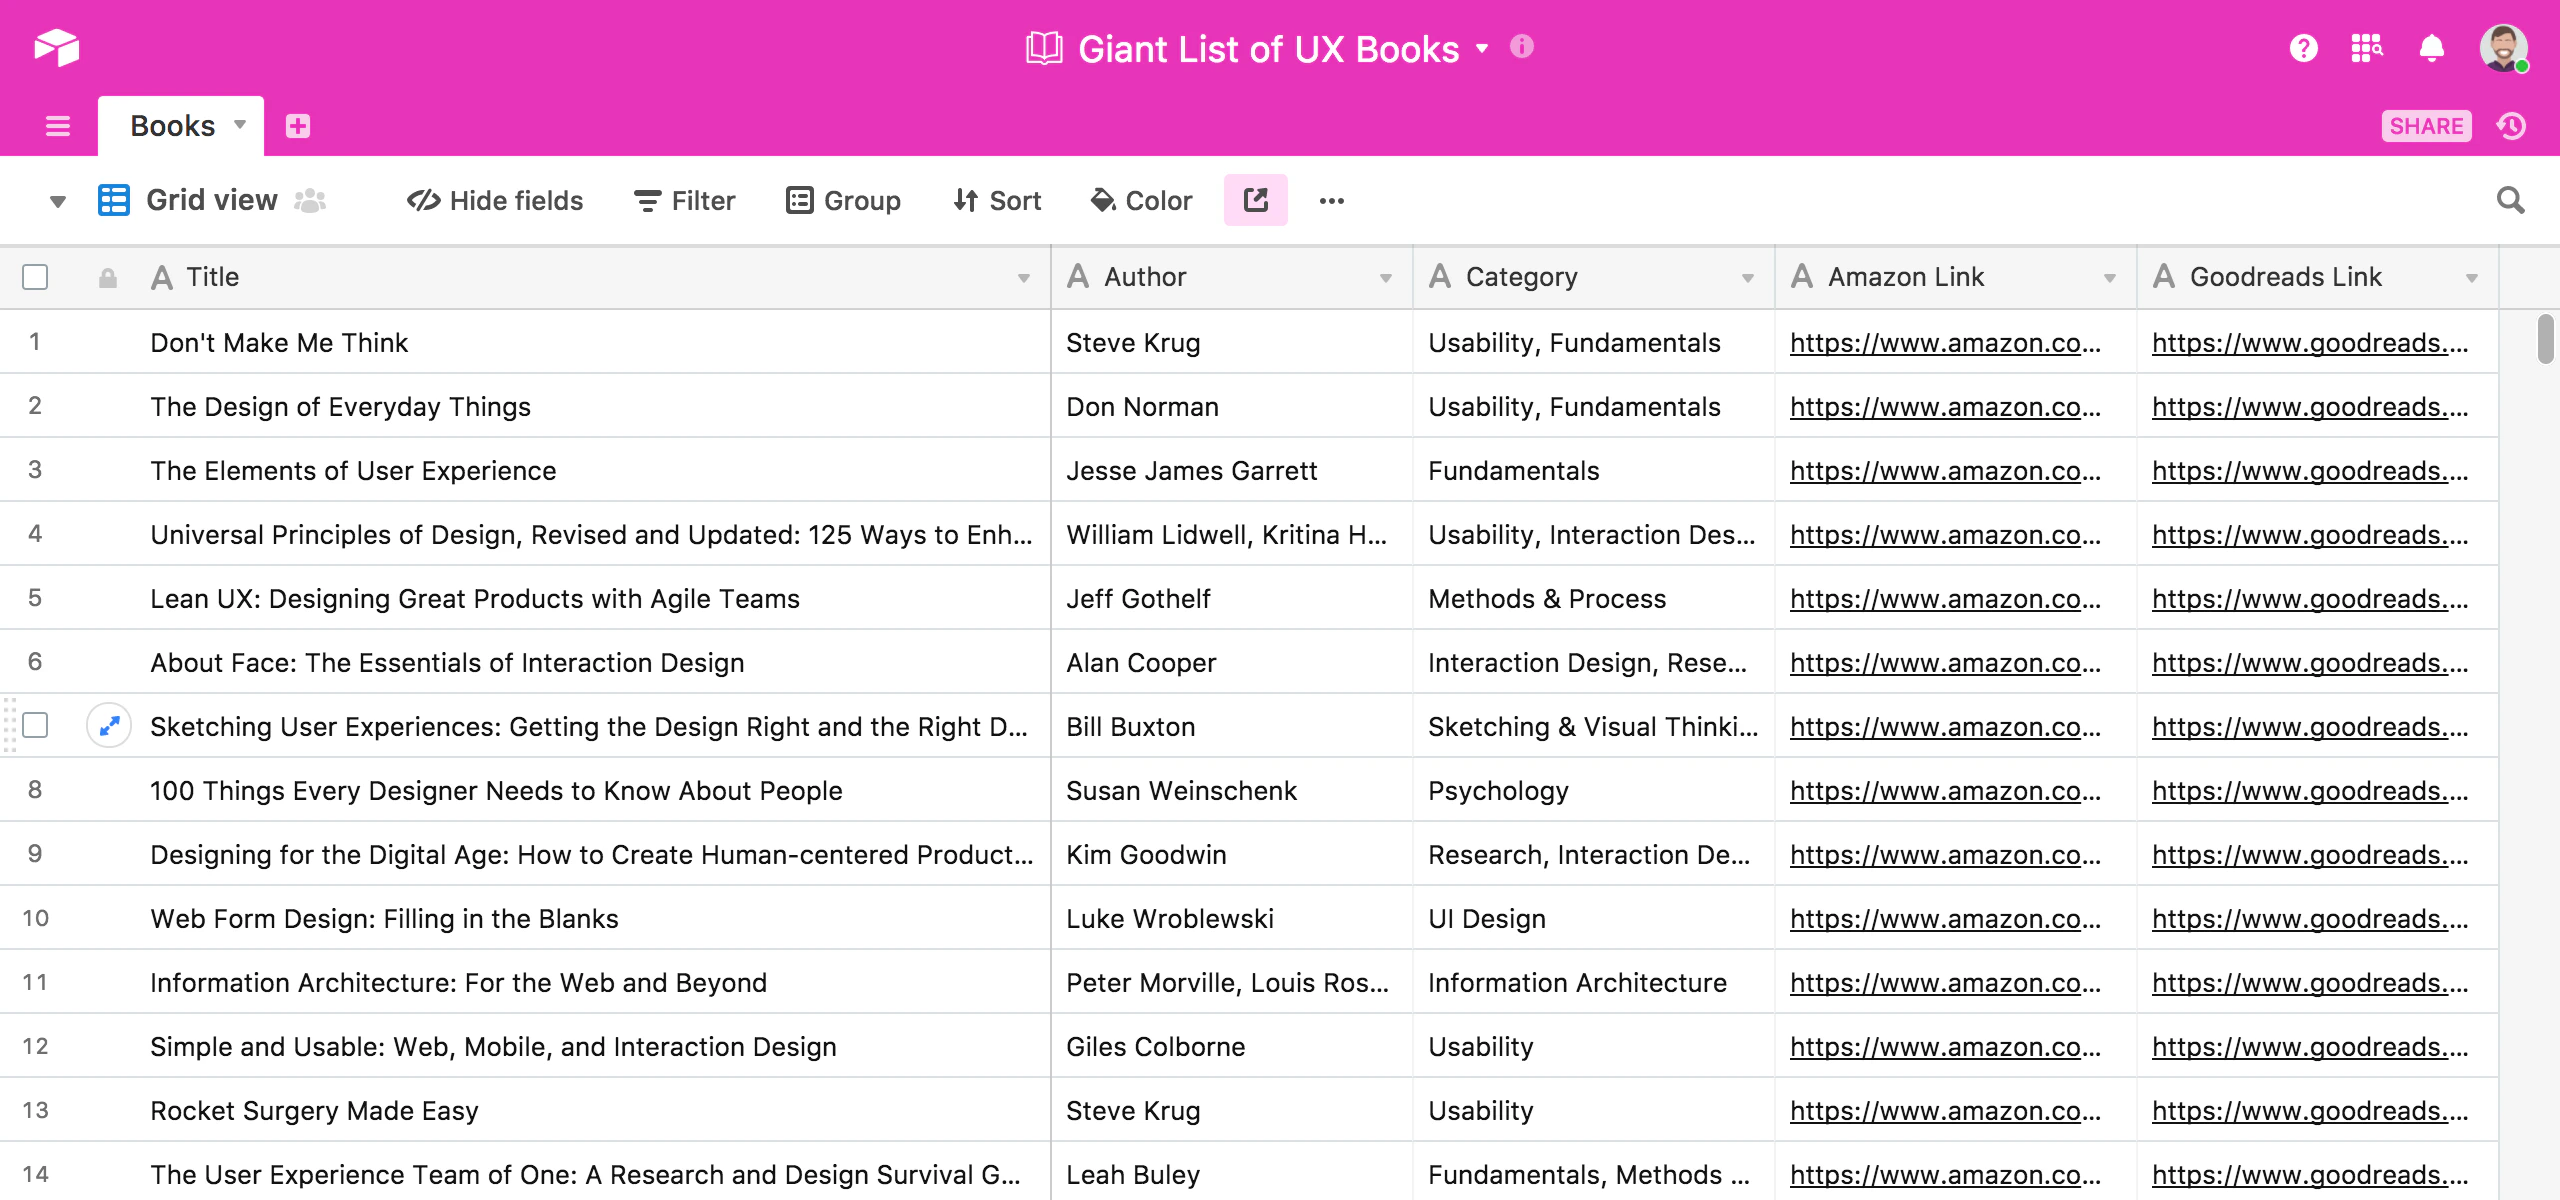Open the Title column dropdown menu
Viewport: 2560px width, 1200px height.
coord(1024,278)
